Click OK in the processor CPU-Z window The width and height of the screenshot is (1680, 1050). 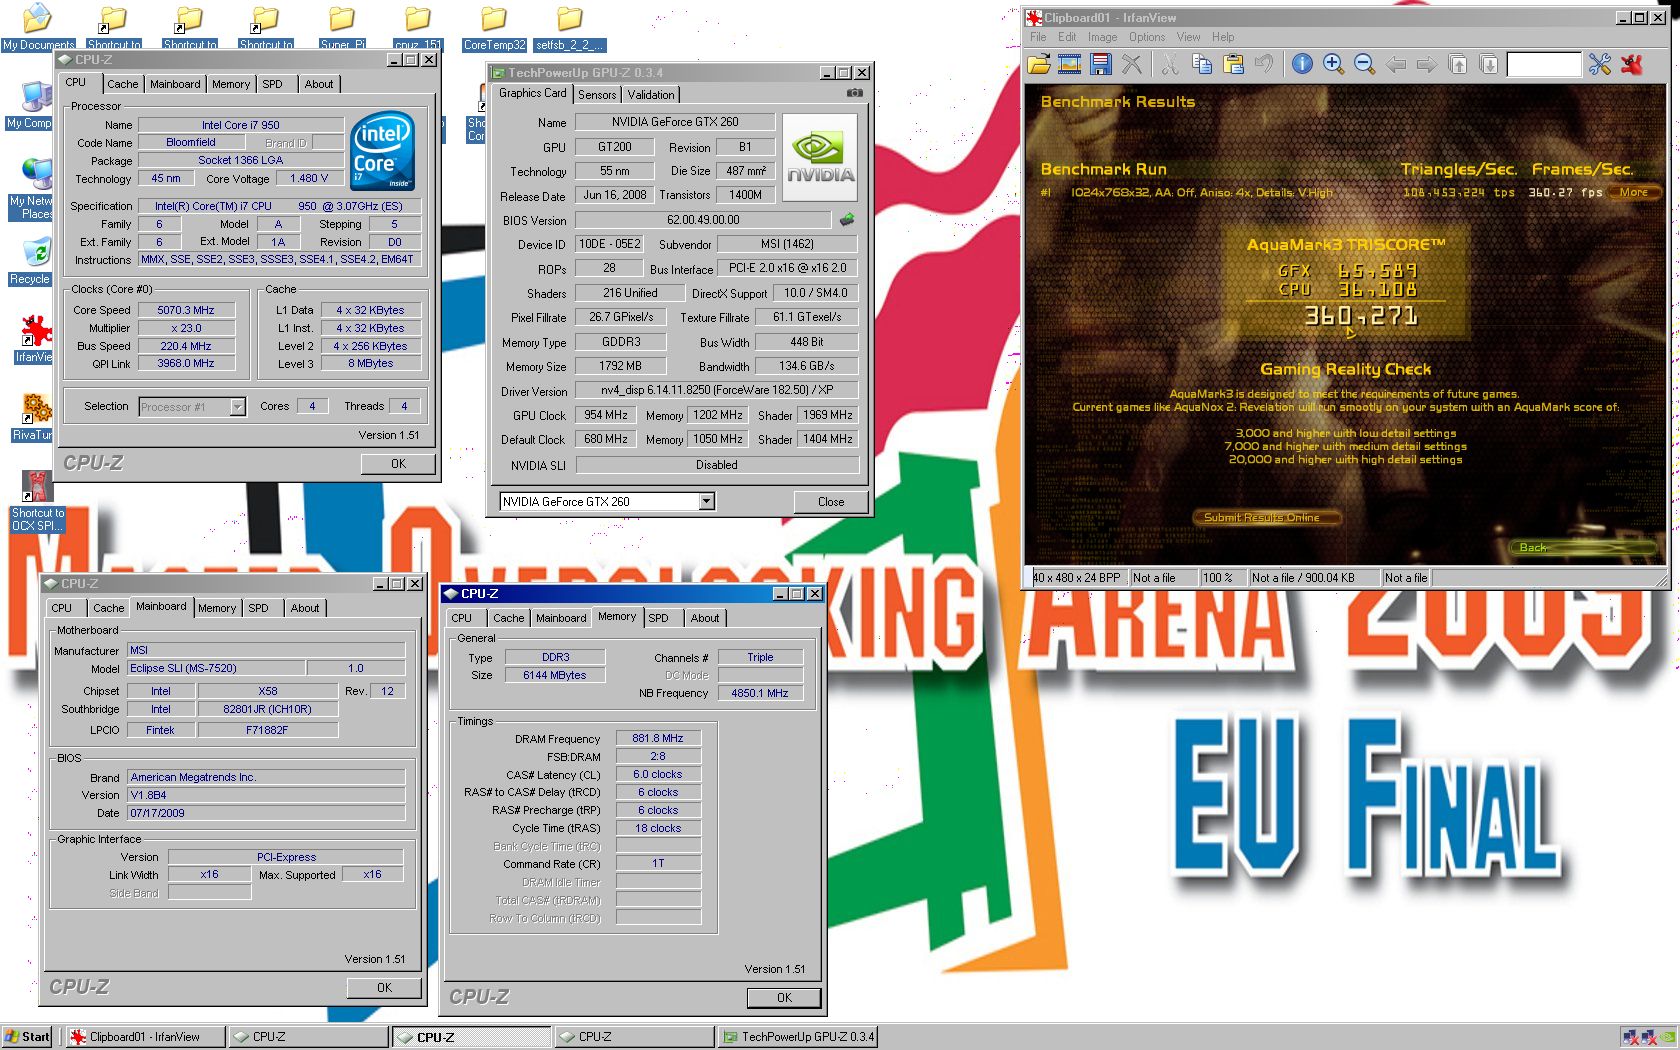point(398,464)
